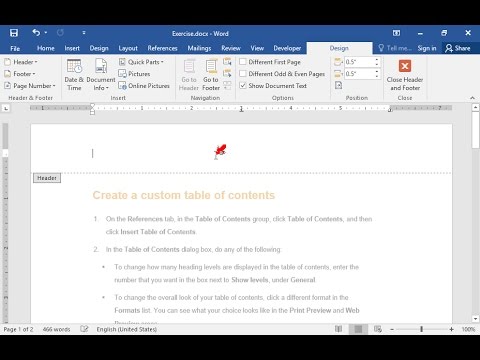Select the Review tab
Screen dimensions: 480x360
pyautogui.click(x=231, y=48)
